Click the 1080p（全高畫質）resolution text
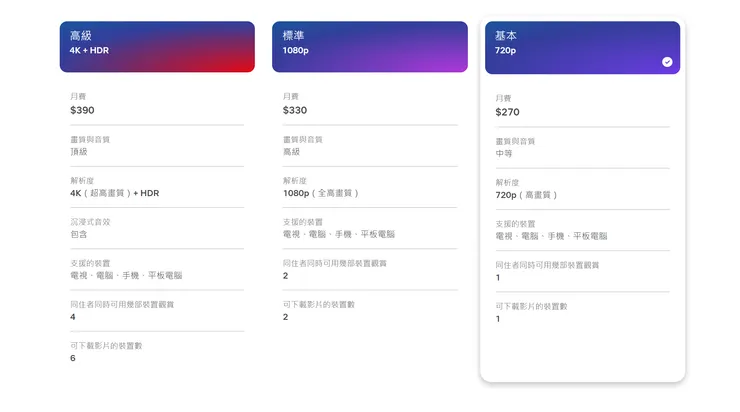Image resolution: width=740 pixels, height=412 pixels. pyautogui.click(x=321, y=193)
